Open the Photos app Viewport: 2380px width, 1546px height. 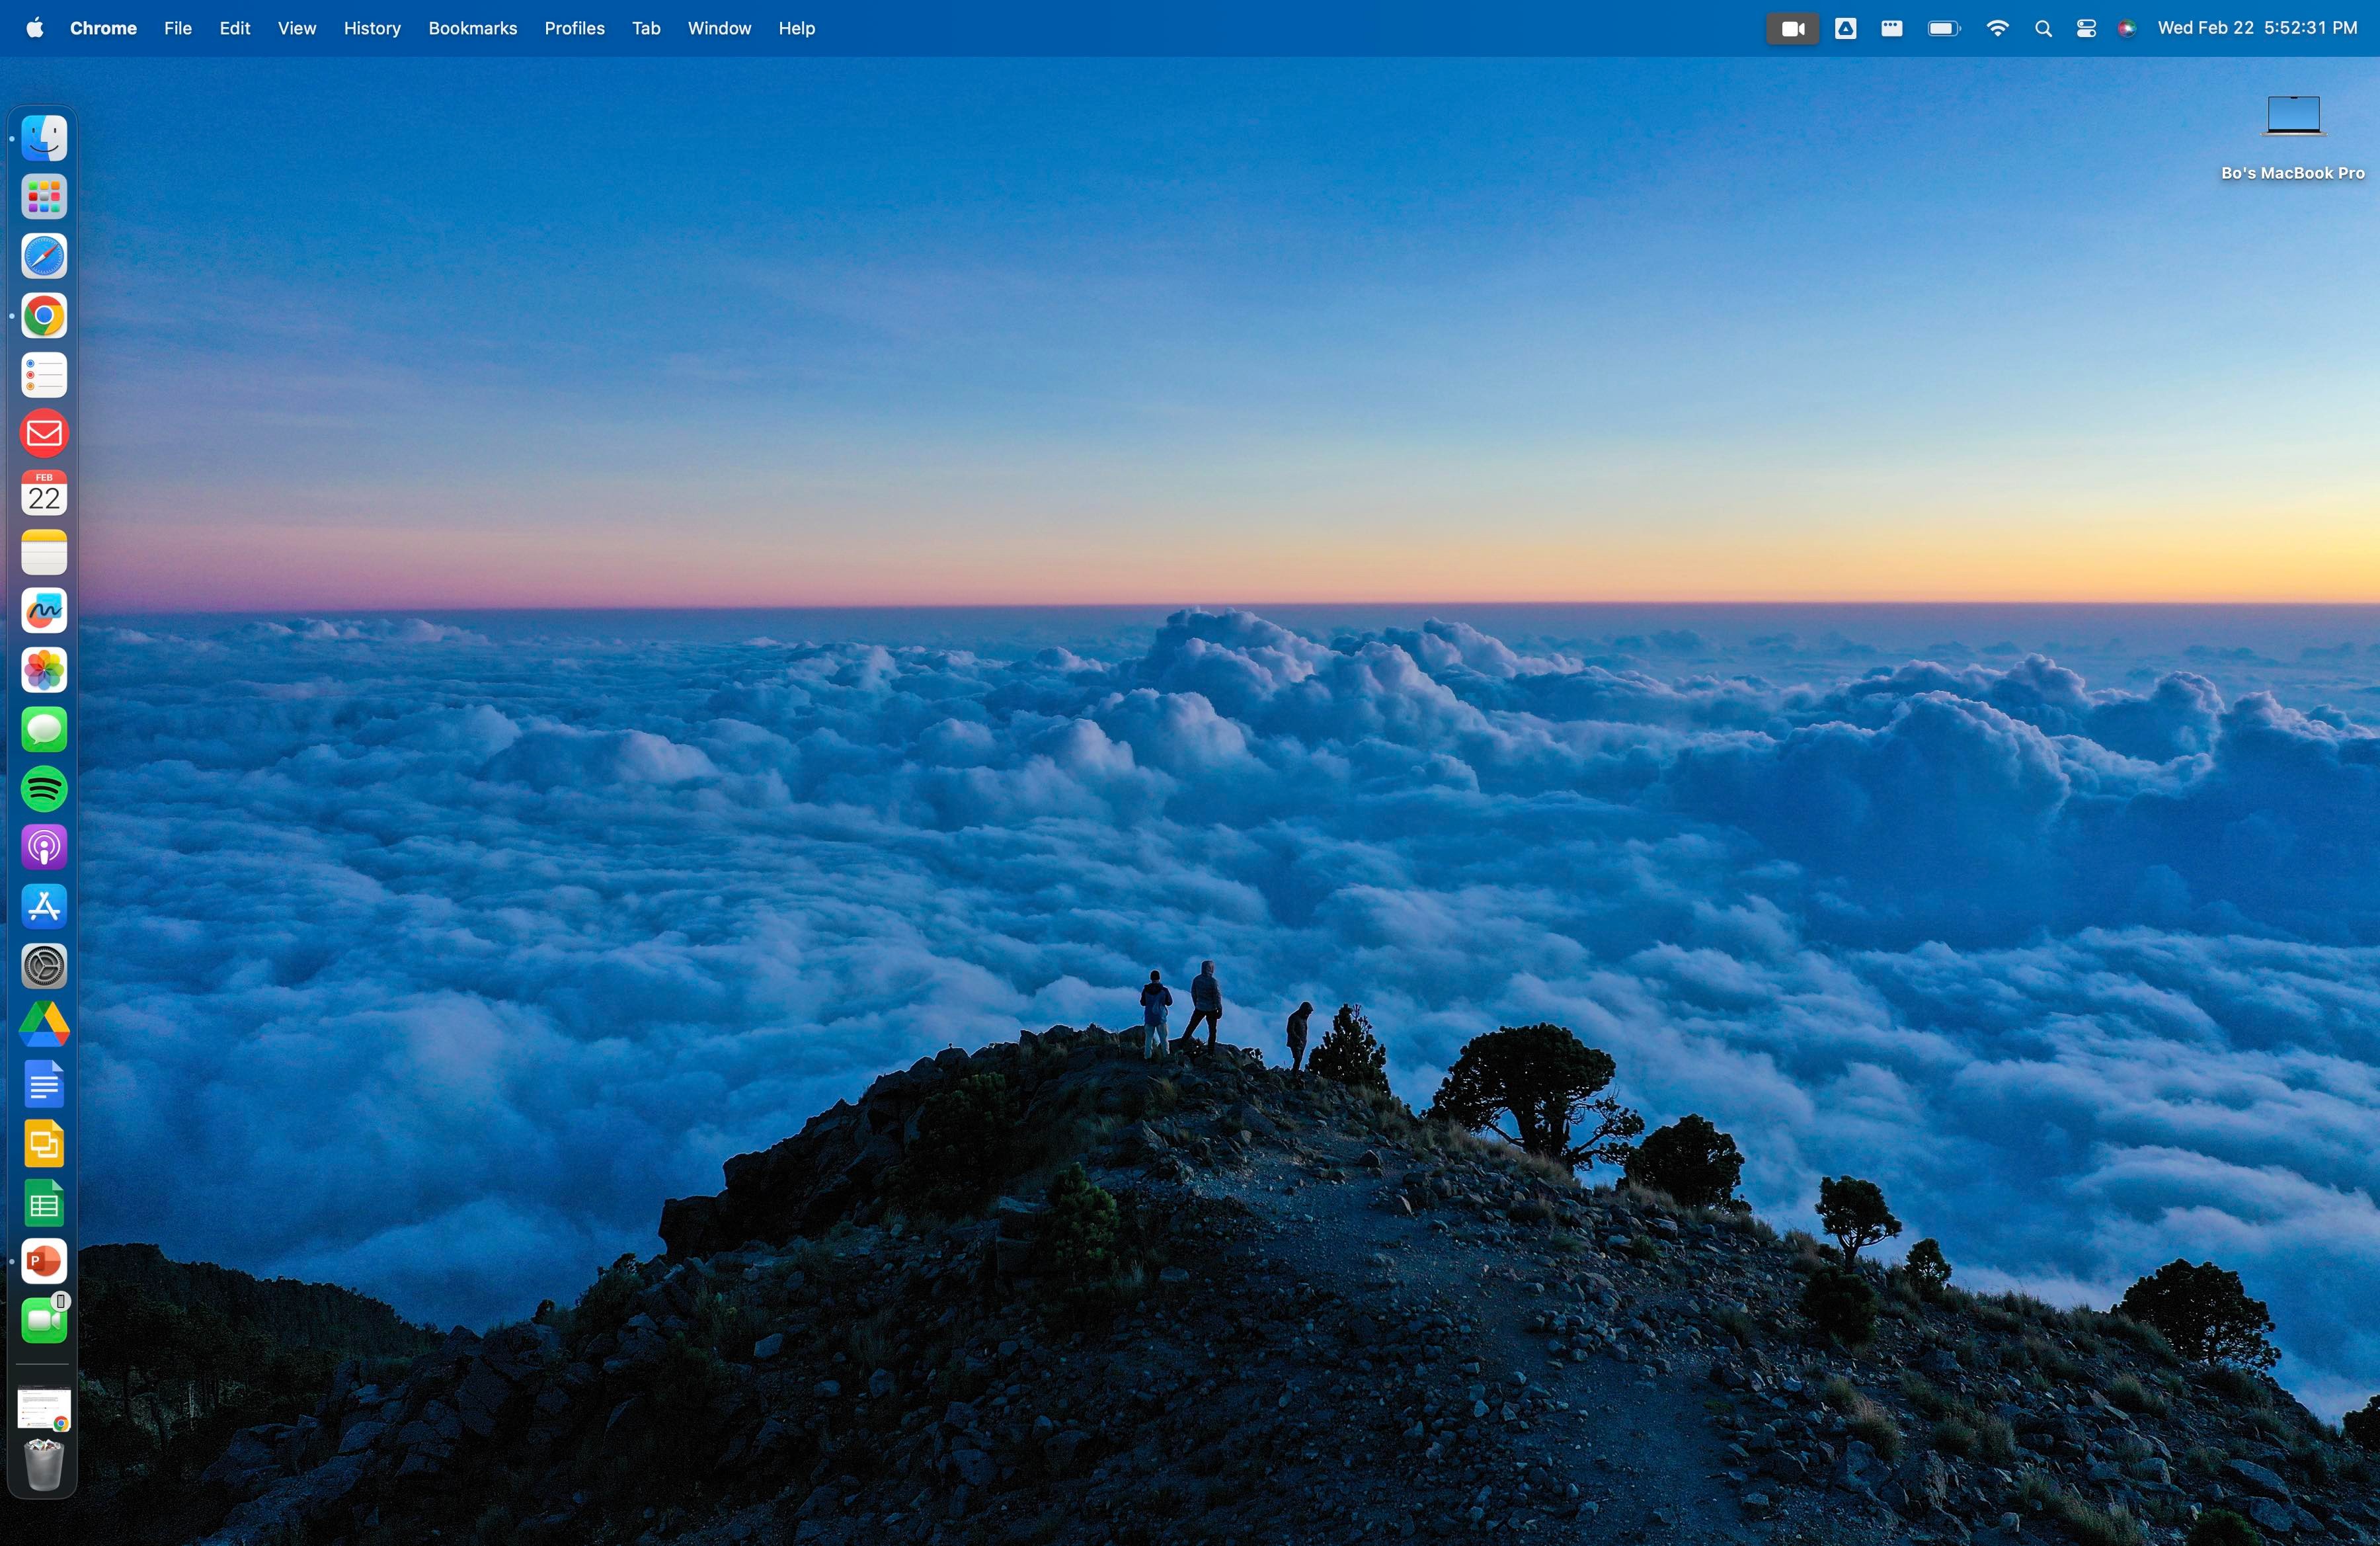[x=44, y=670]
